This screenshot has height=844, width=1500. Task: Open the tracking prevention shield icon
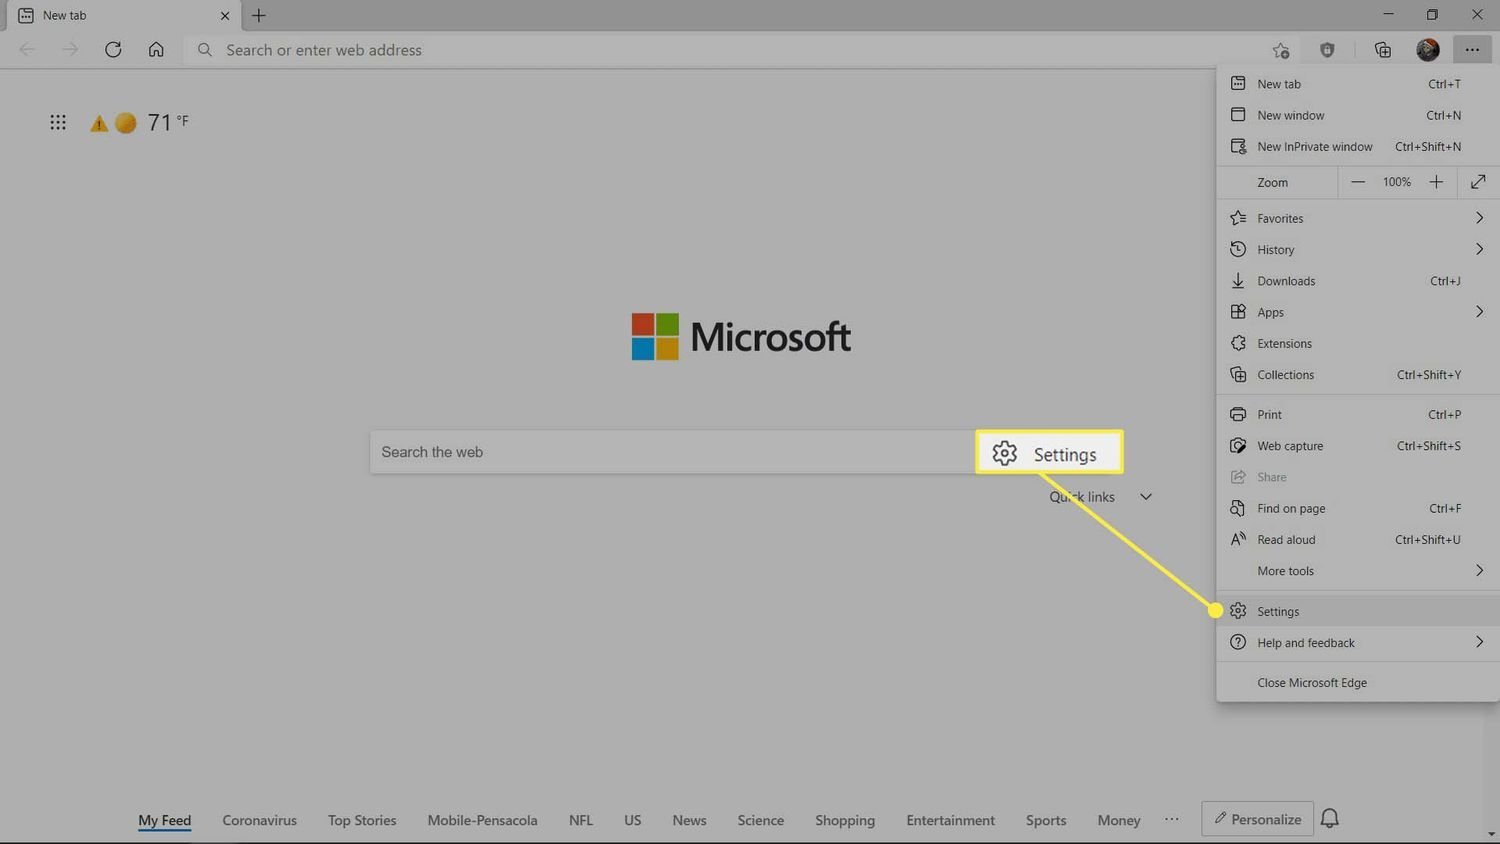[x=1327, y=50]
